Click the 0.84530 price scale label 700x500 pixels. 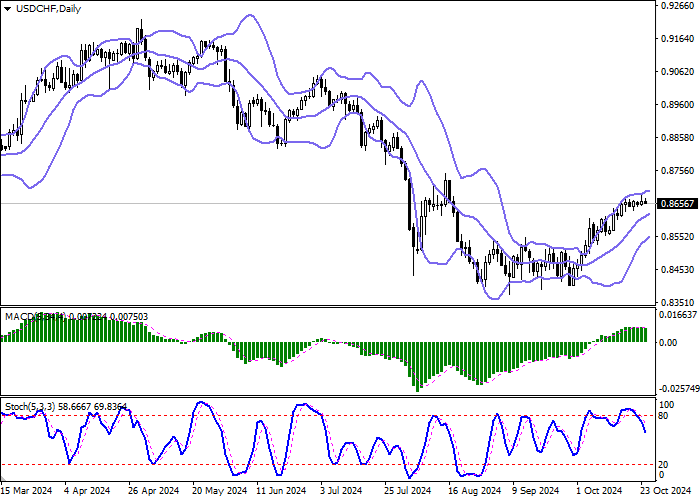(678, 270)
